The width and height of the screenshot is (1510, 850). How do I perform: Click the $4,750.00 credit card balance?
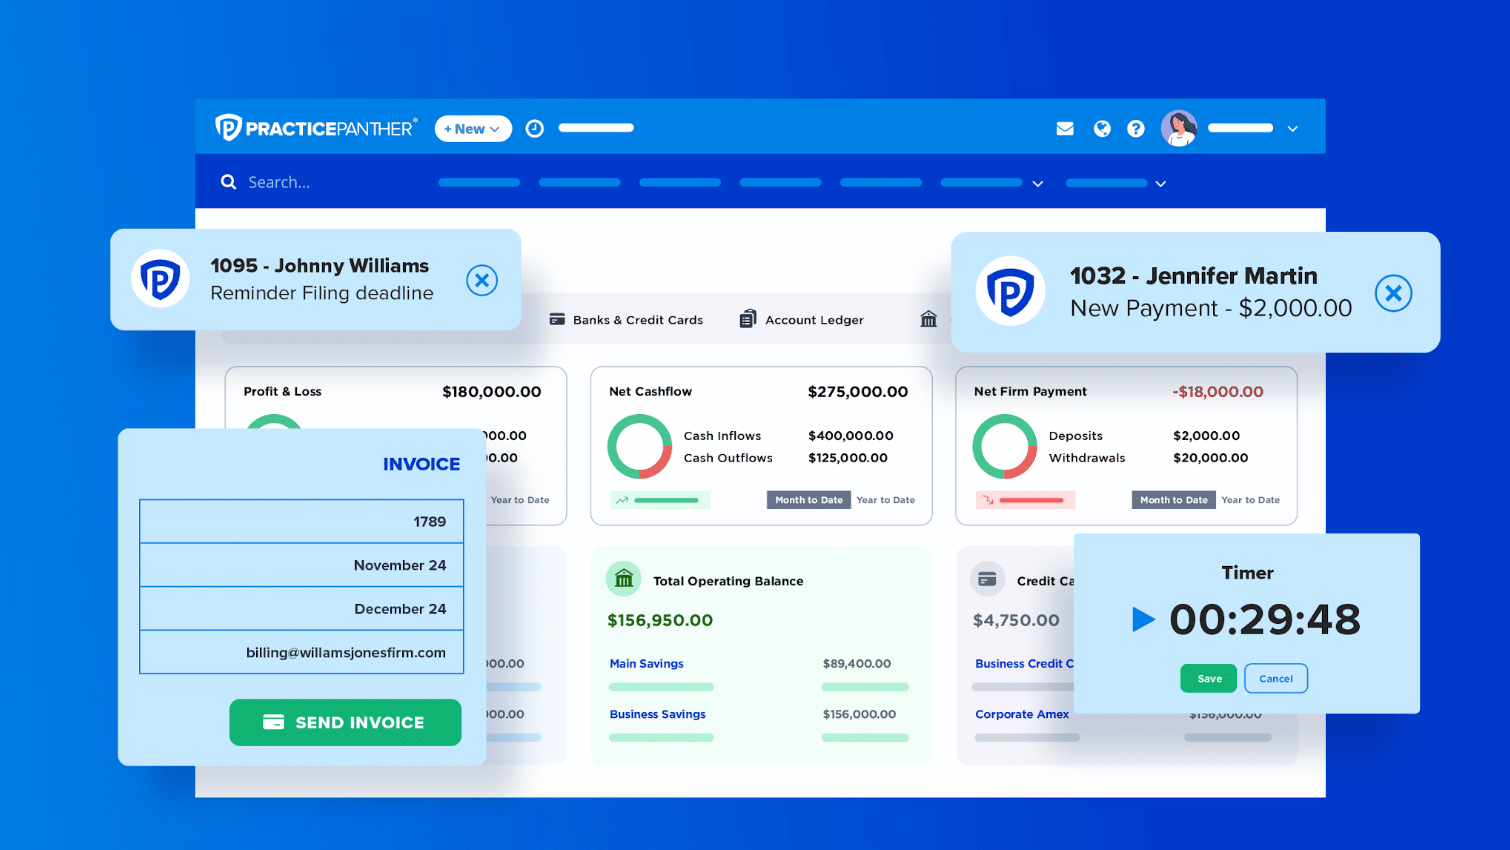point(1016,621)
